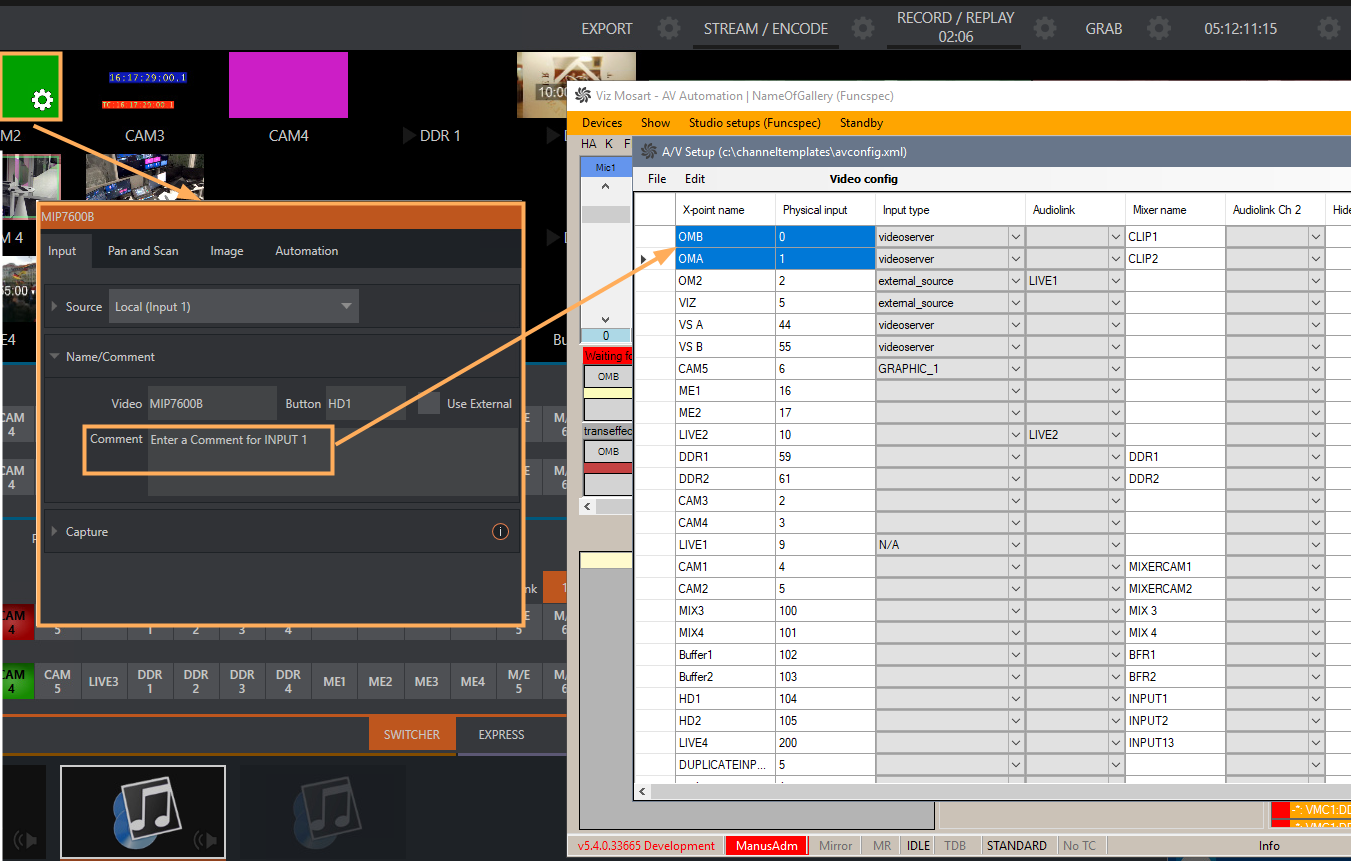Image resolution: width=1351 pixels, height=861 pixels.
Task: Expand the Capture section
Action: (x=55, y=532)
